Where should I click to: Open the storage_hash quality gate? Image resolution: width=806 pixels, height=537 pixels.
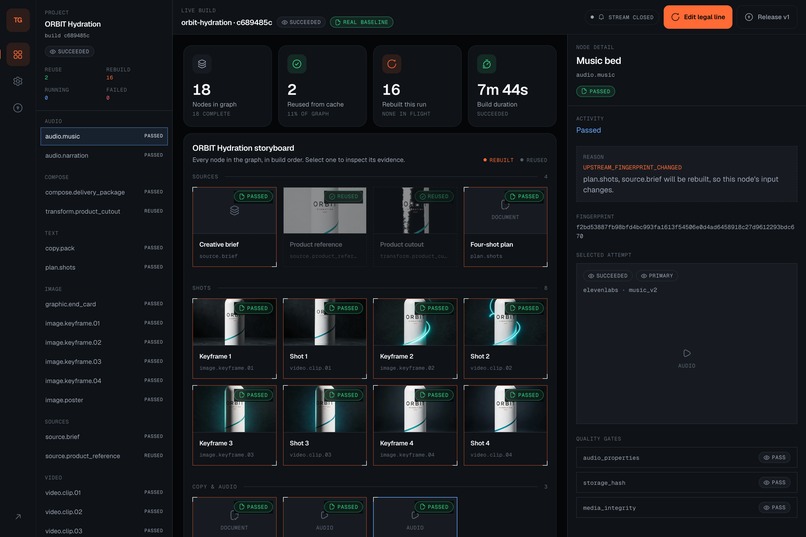687,483
